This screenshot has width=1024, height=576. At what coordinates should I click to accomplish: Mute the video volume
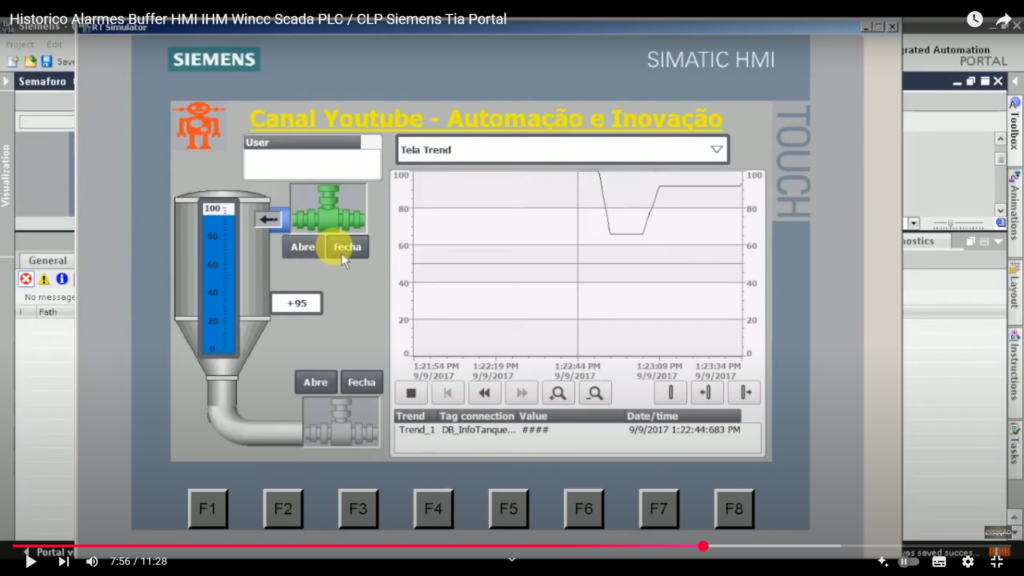(92, 562)
